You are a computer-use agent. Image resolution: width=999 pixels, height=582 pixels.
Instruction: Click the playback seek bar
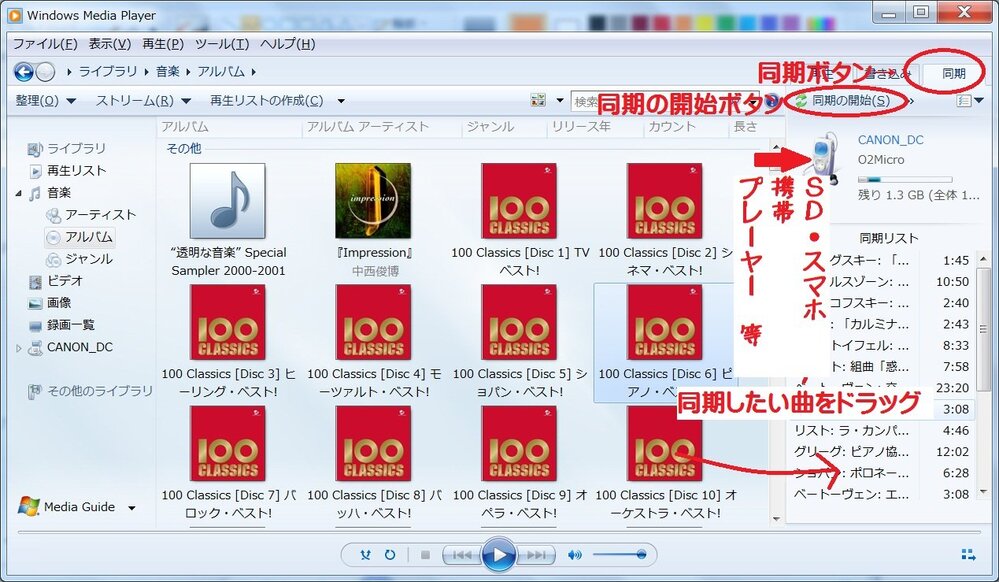coord(499,532)
